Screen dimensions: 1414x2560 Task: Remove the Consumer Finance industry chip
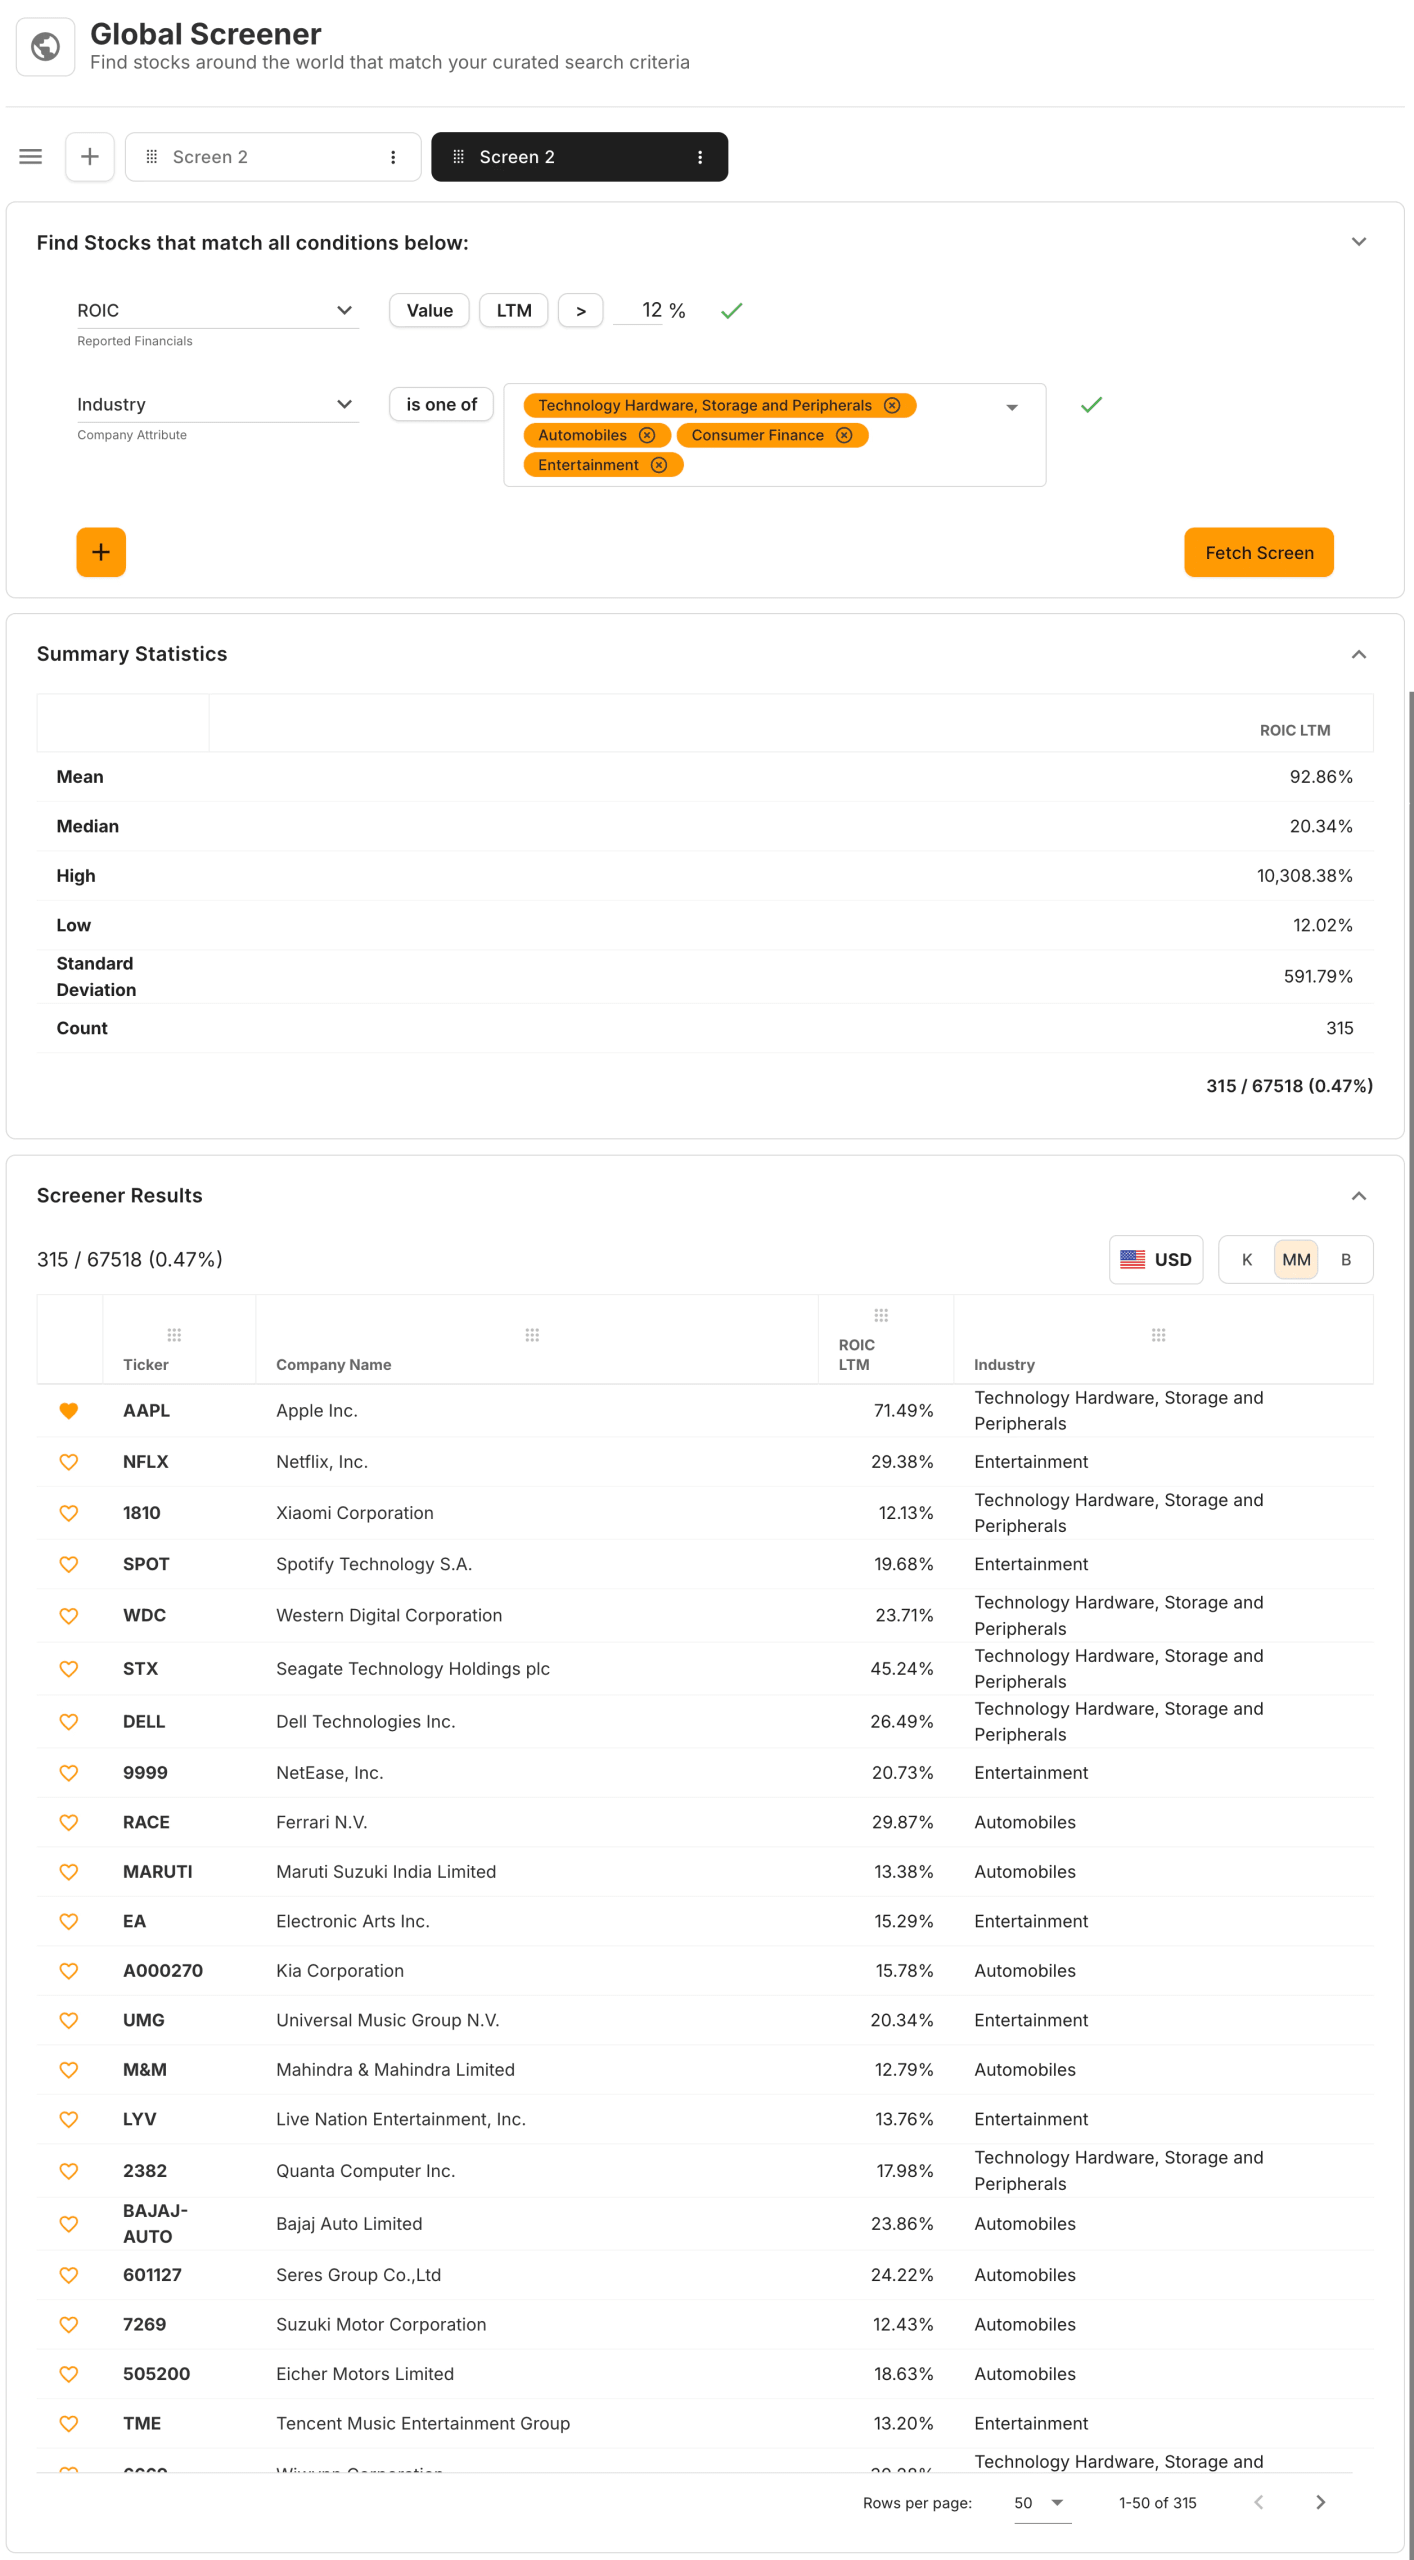tap(844, 435)
